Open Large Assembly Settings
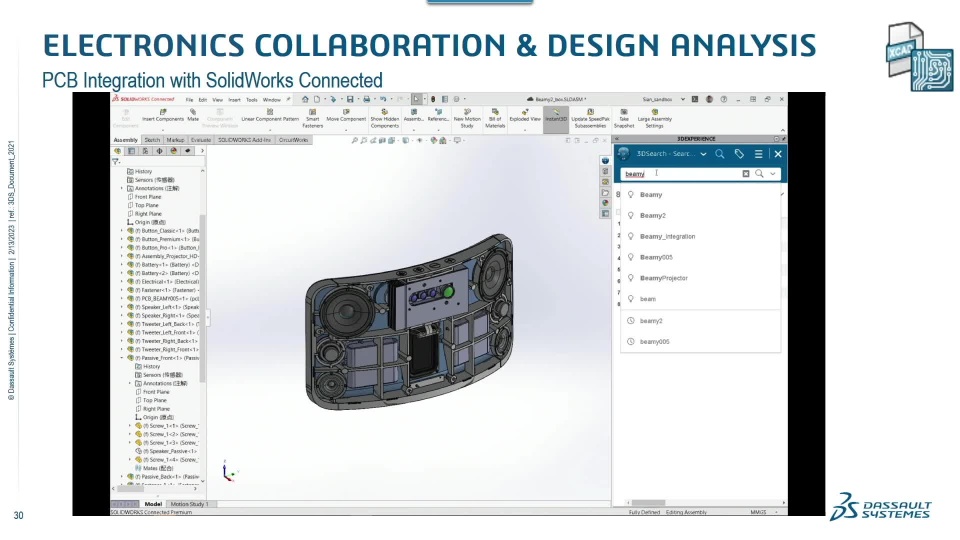The height and width of the screenshot is (540, 960). coord(654,119)
